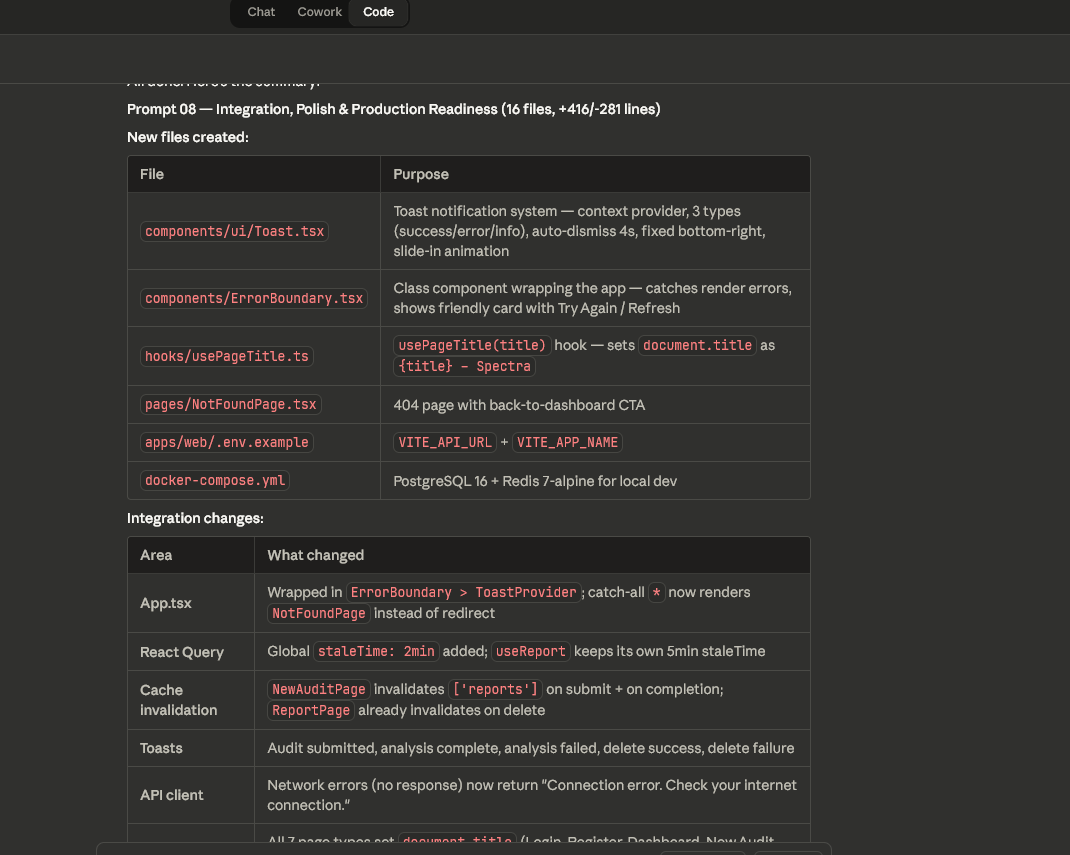Click the asterisk catch-all code snippet
Screen dimensions: 1070x855
coord(656,592)
